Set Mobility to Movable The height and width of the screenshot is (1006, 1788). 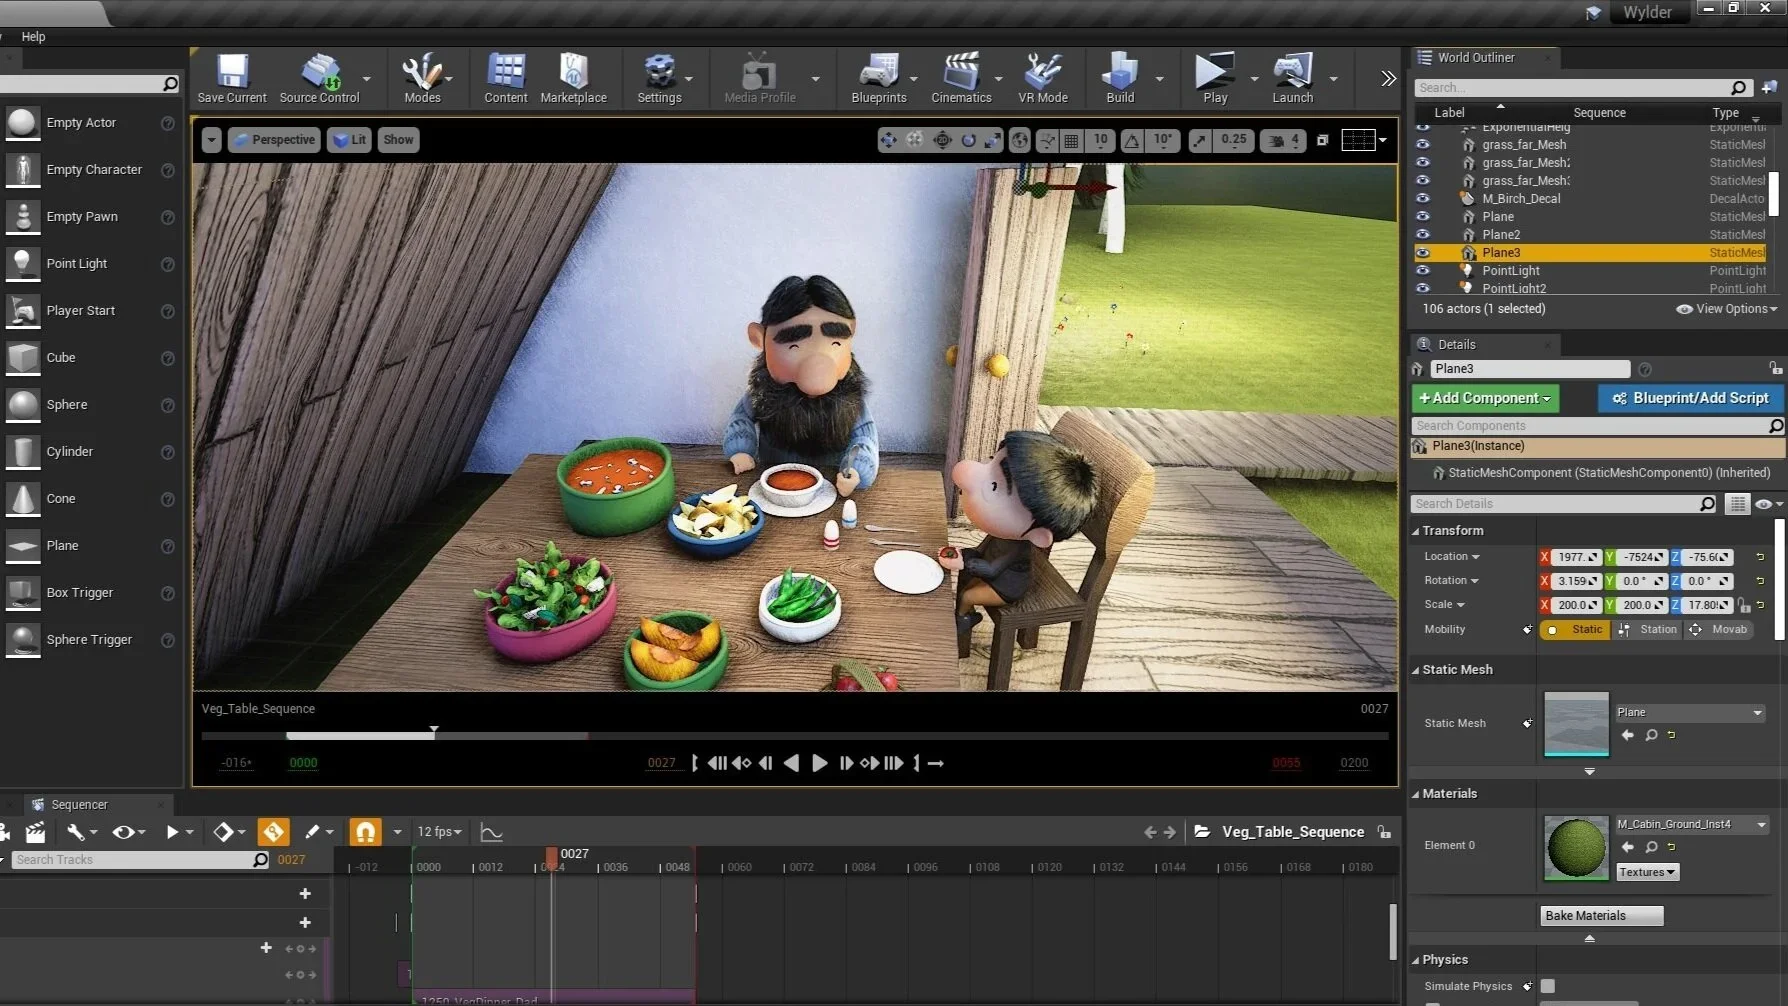coord(1720,630)
